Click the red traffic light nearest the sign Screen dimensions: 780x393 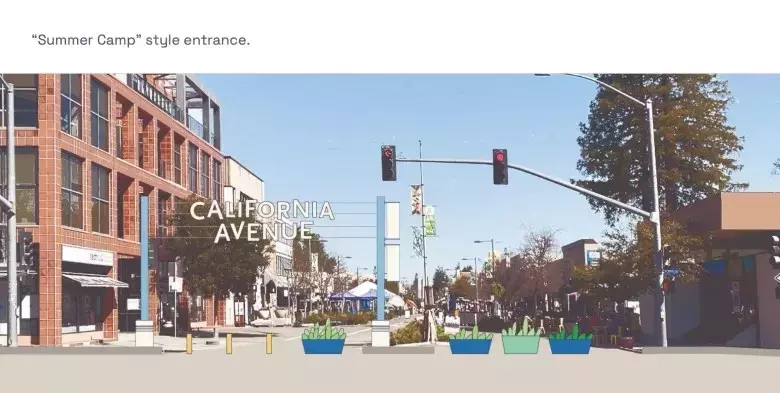[x=389, y=163]
